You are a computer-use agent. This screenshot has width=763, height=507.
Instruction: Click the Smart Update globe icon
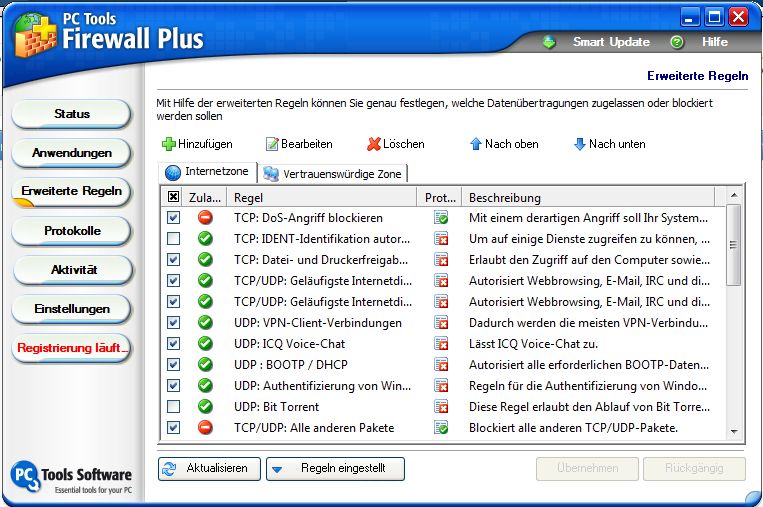pos(549,42)
